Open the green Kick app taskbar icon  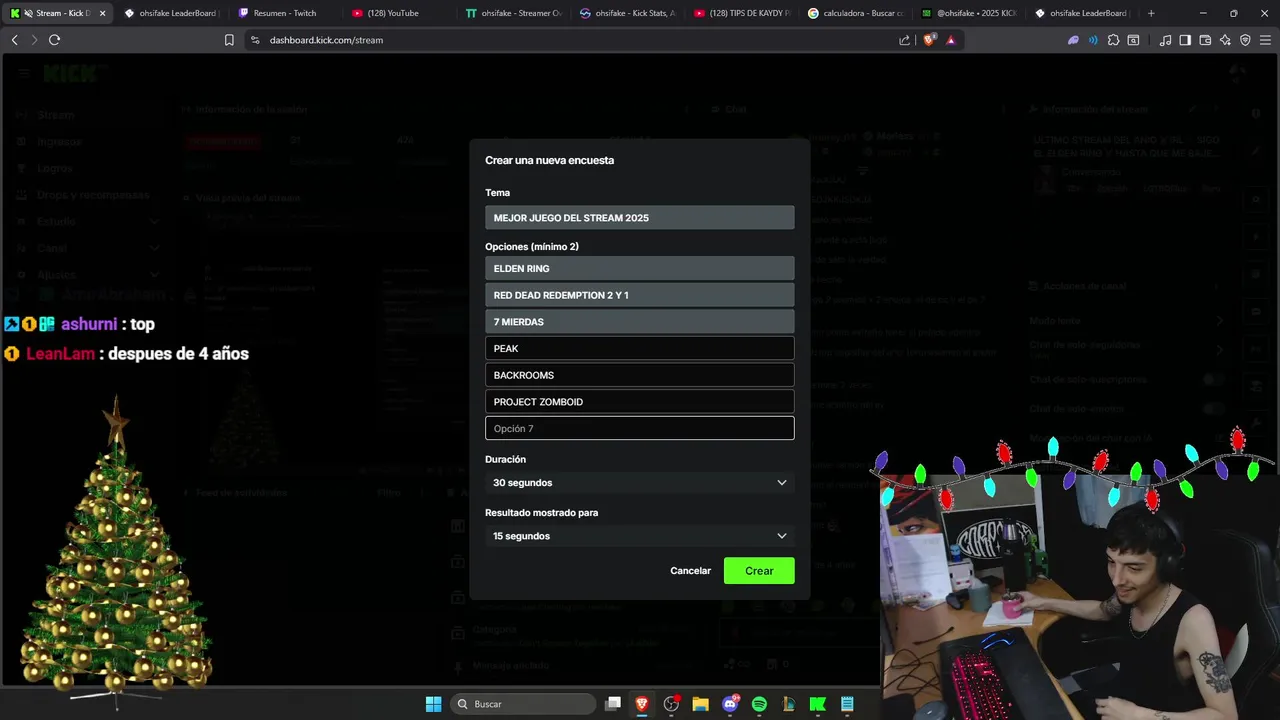pyautogui.click(x=817, y=704)
